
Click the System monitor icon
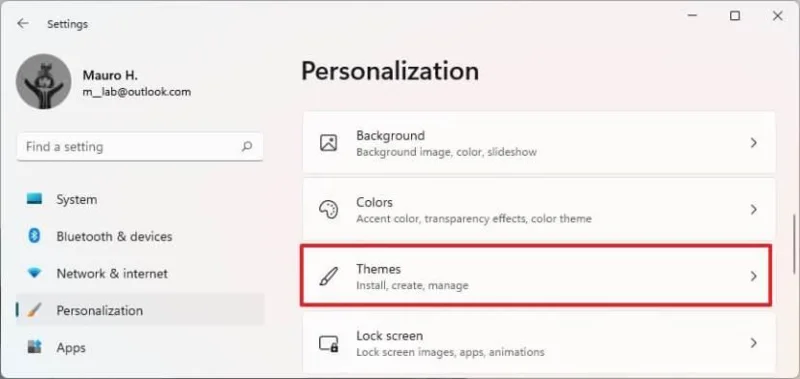click(34, 199)
